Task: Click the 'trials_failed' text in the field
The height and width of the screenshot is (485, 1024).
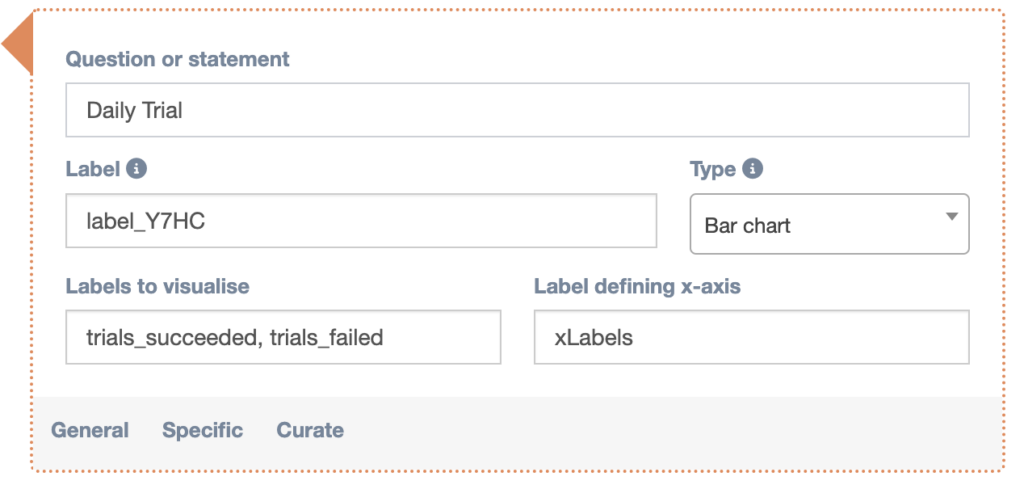Action: click(x=326, y=338)
